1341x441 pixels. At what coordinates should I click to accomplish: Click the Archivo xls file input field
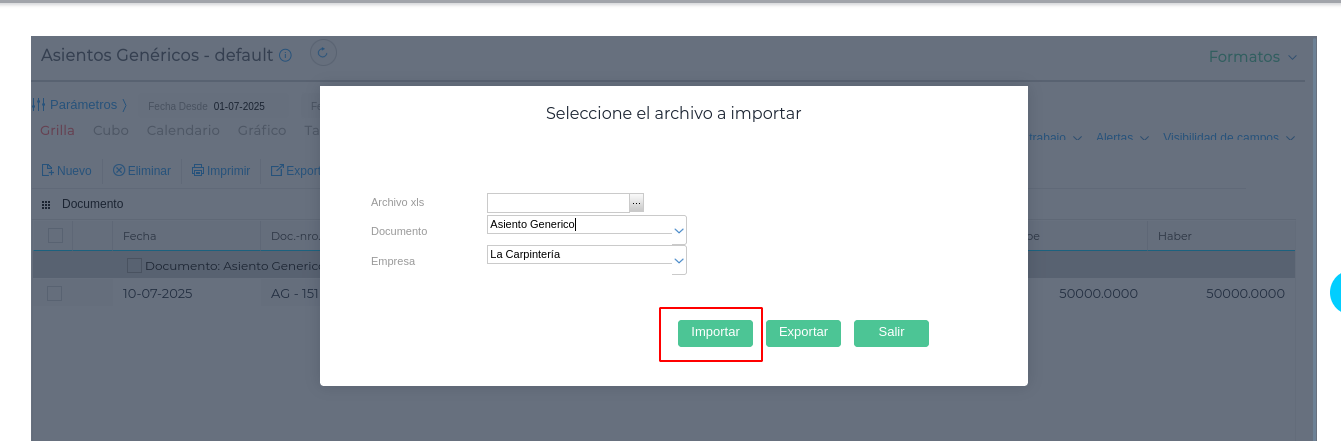coord(558,203)
